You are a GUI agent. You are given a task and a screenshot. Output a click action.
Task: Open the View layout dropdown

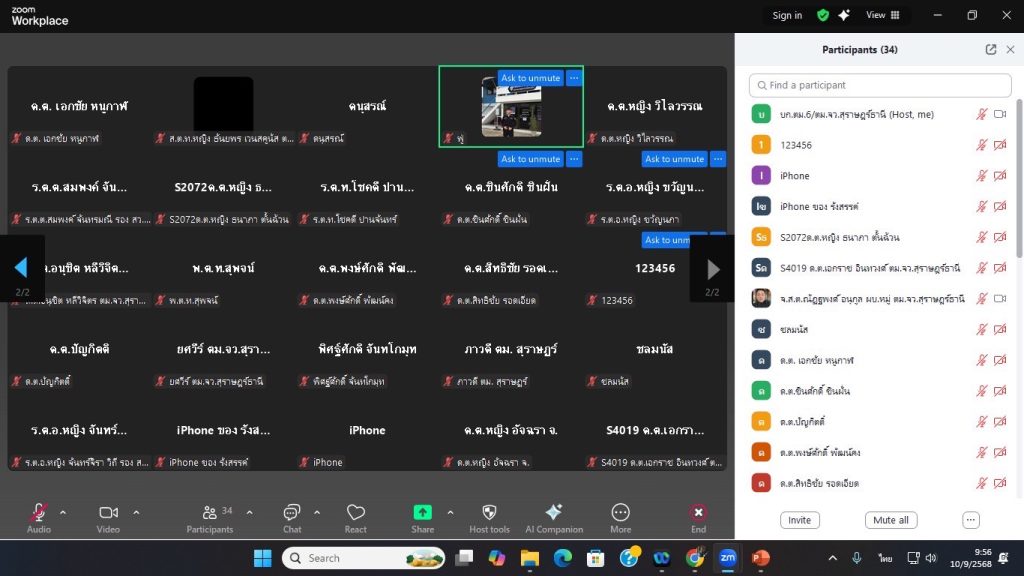(882, 15)
